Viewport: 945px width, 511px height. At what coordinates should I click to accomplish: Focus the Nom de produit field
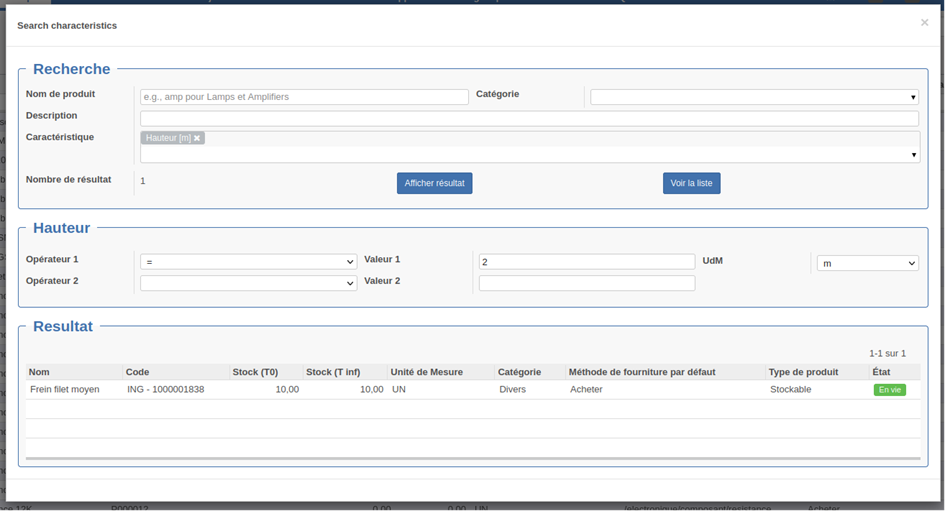[x=304, y=97]
